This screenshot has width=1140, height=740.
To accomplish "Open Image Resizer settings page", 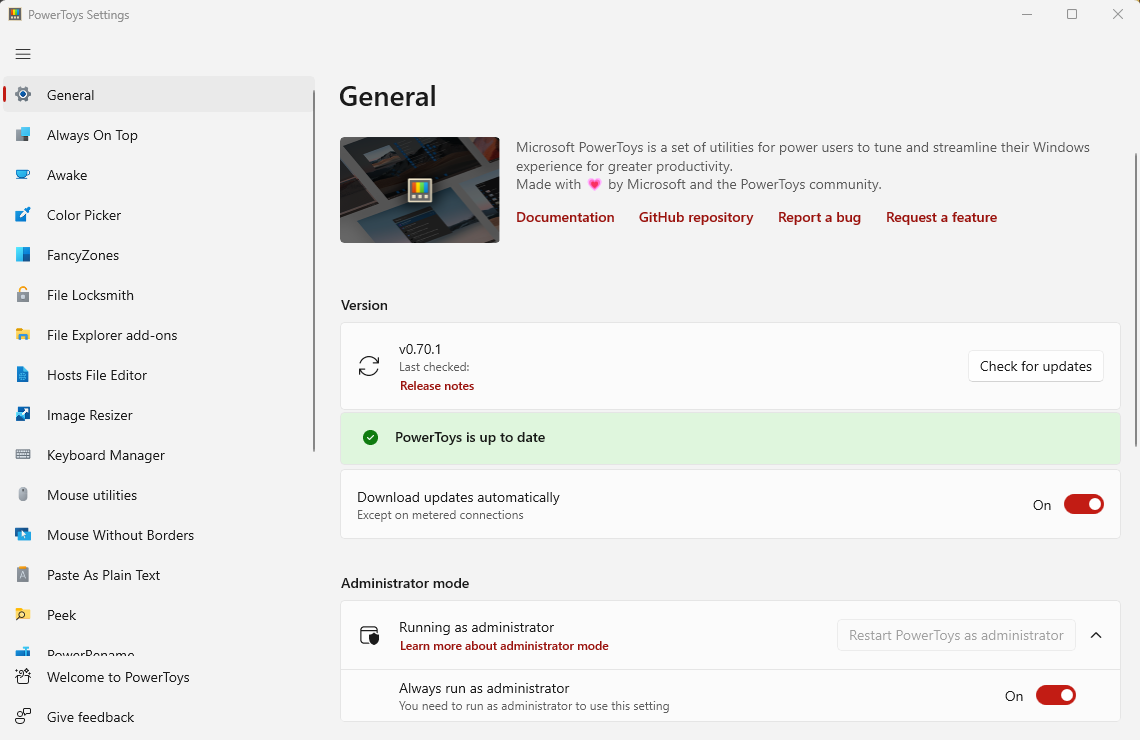I will [159, 414].
